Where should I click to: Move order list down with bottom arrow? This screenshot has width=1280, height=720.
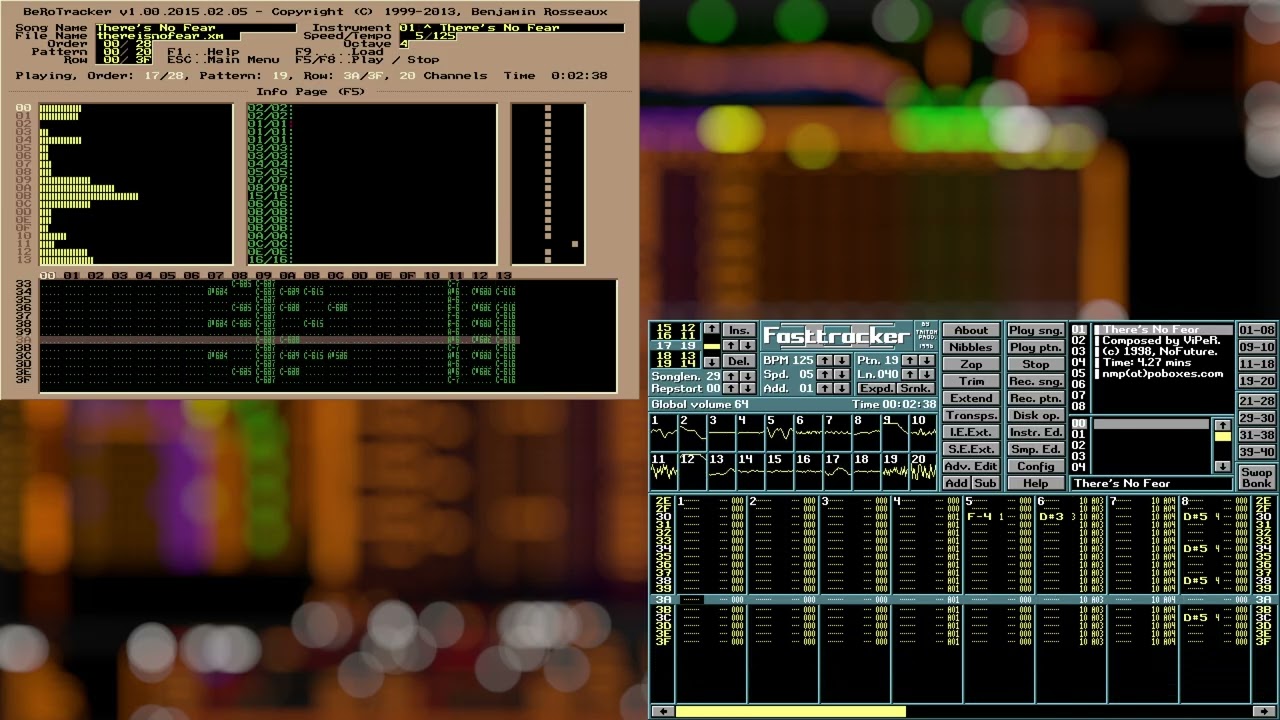712,362
